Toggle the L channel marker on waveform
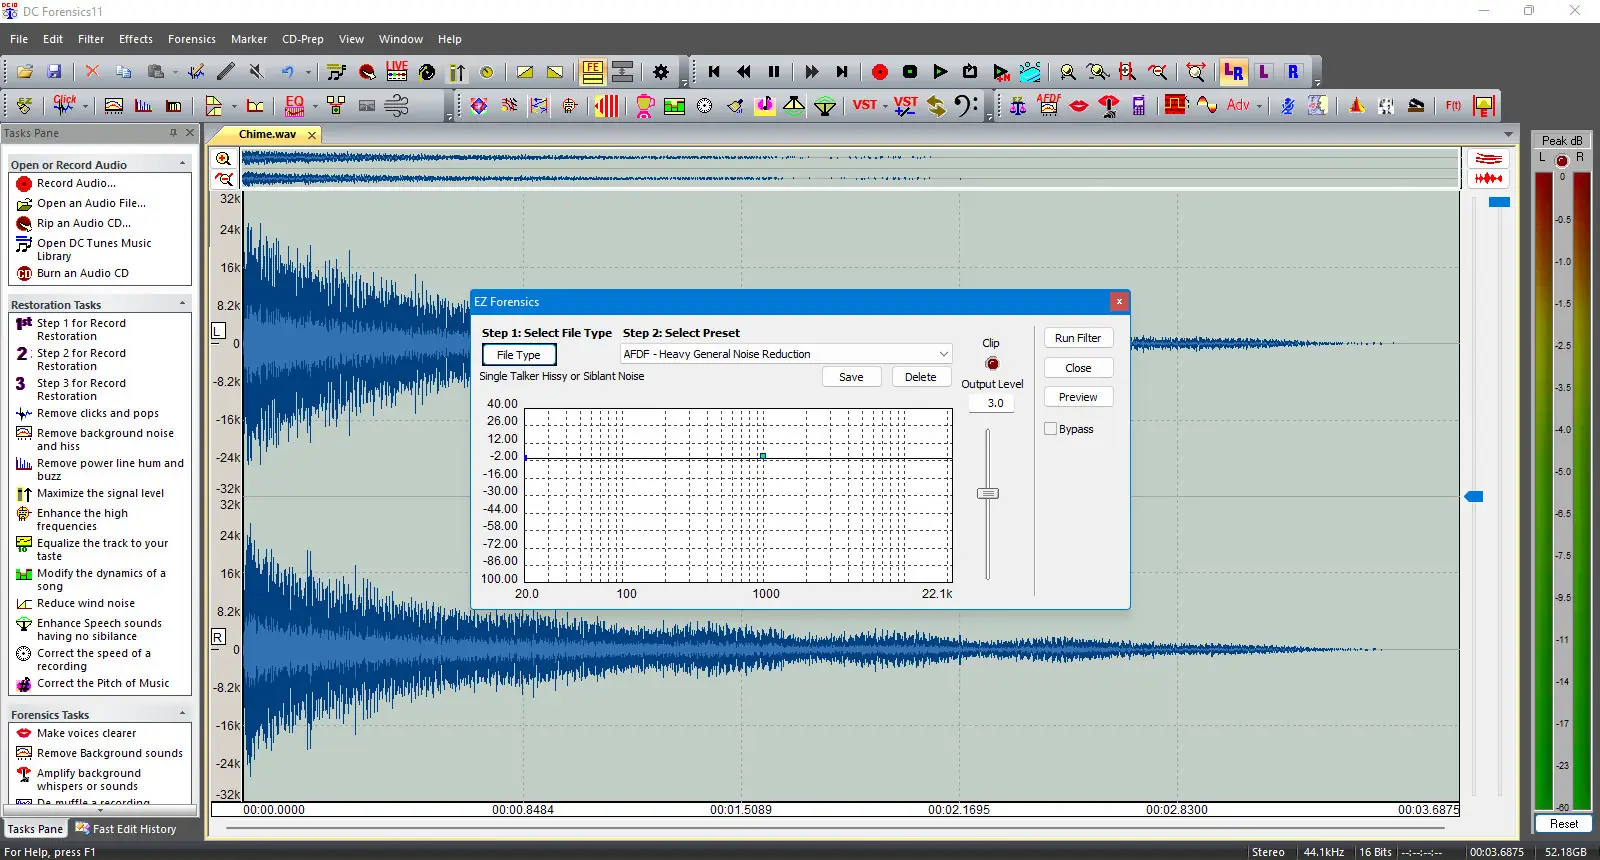 point(219,331)
